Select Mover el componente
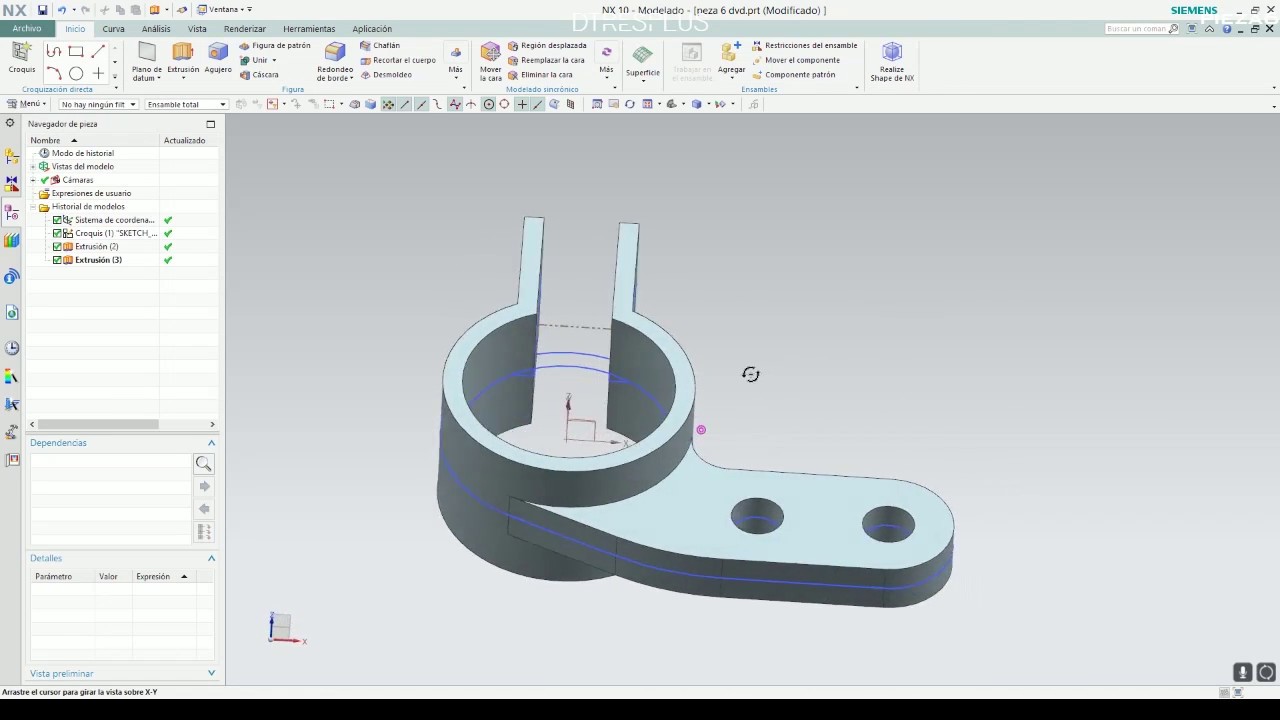1280x720 pixels. click(x=796, y=60)
